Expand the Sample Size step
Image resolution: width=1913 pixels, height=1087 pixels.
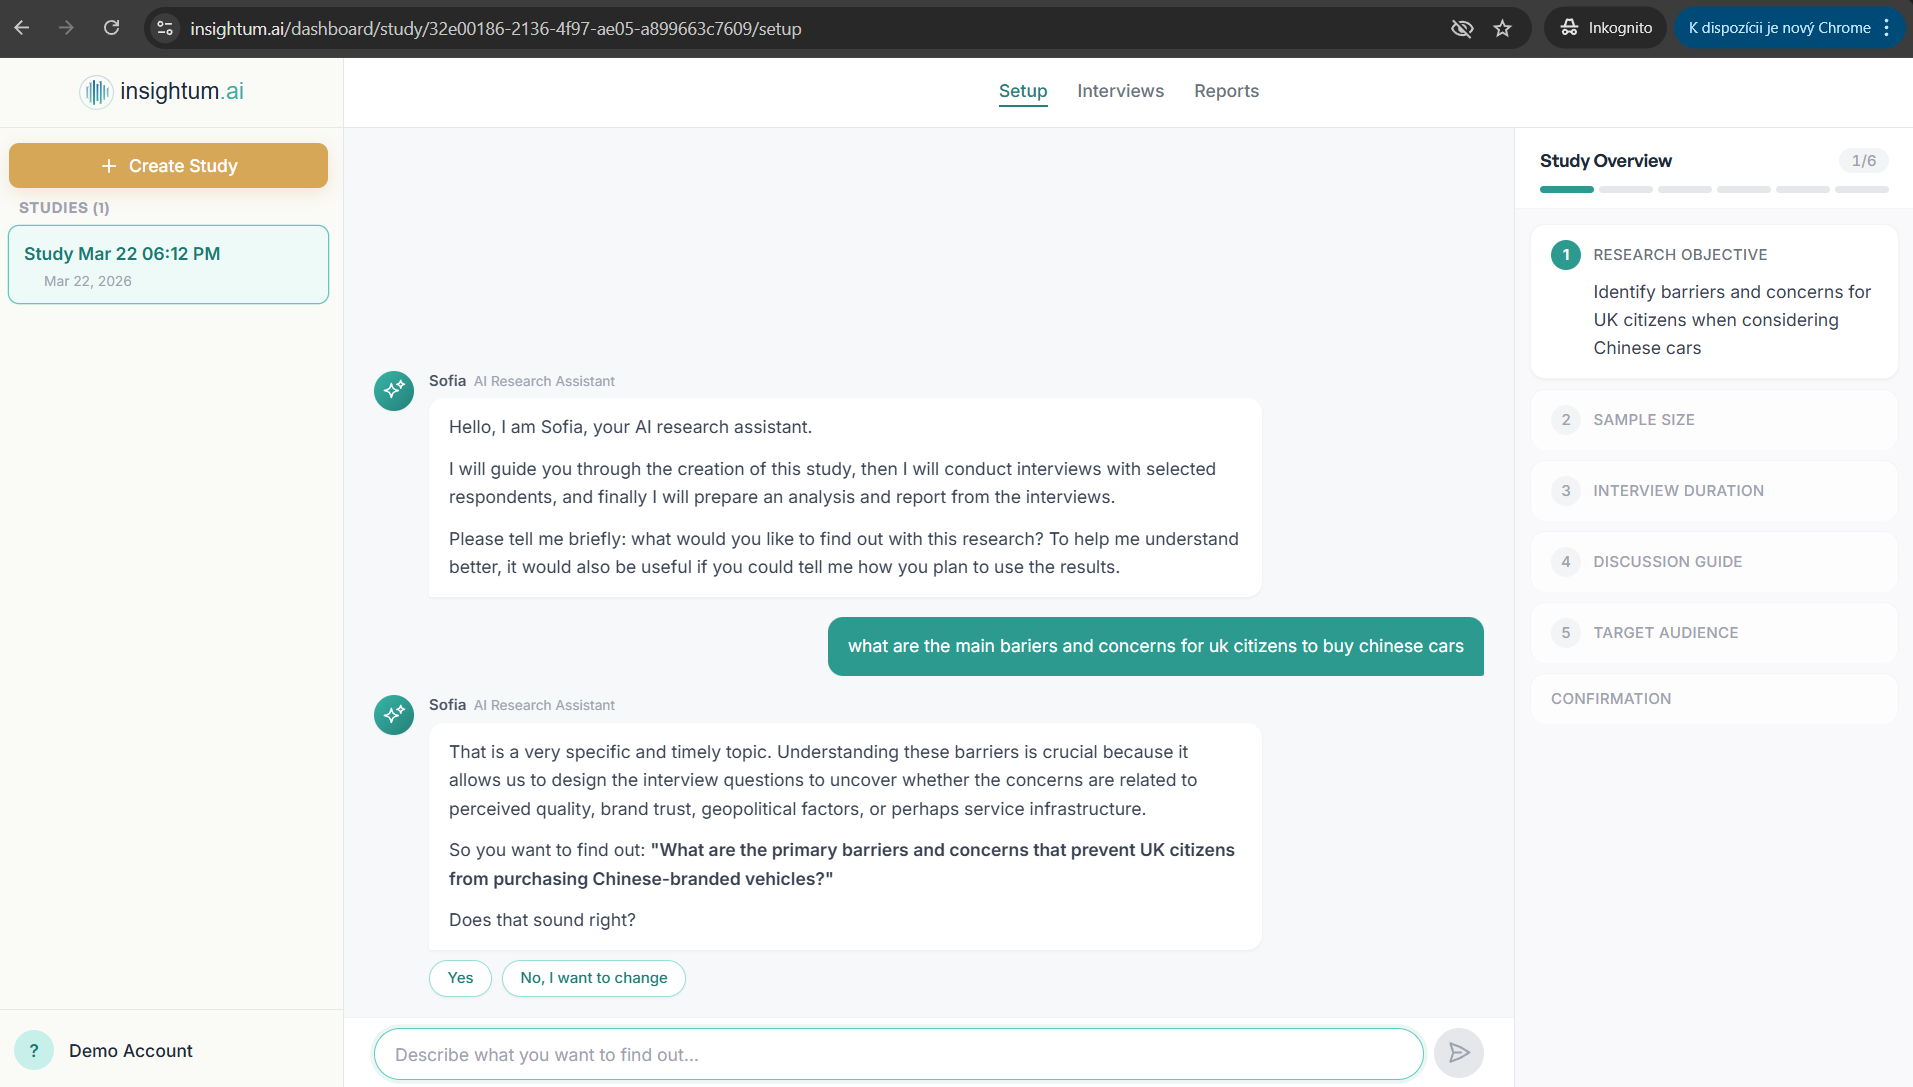(x=1713, y=420)
